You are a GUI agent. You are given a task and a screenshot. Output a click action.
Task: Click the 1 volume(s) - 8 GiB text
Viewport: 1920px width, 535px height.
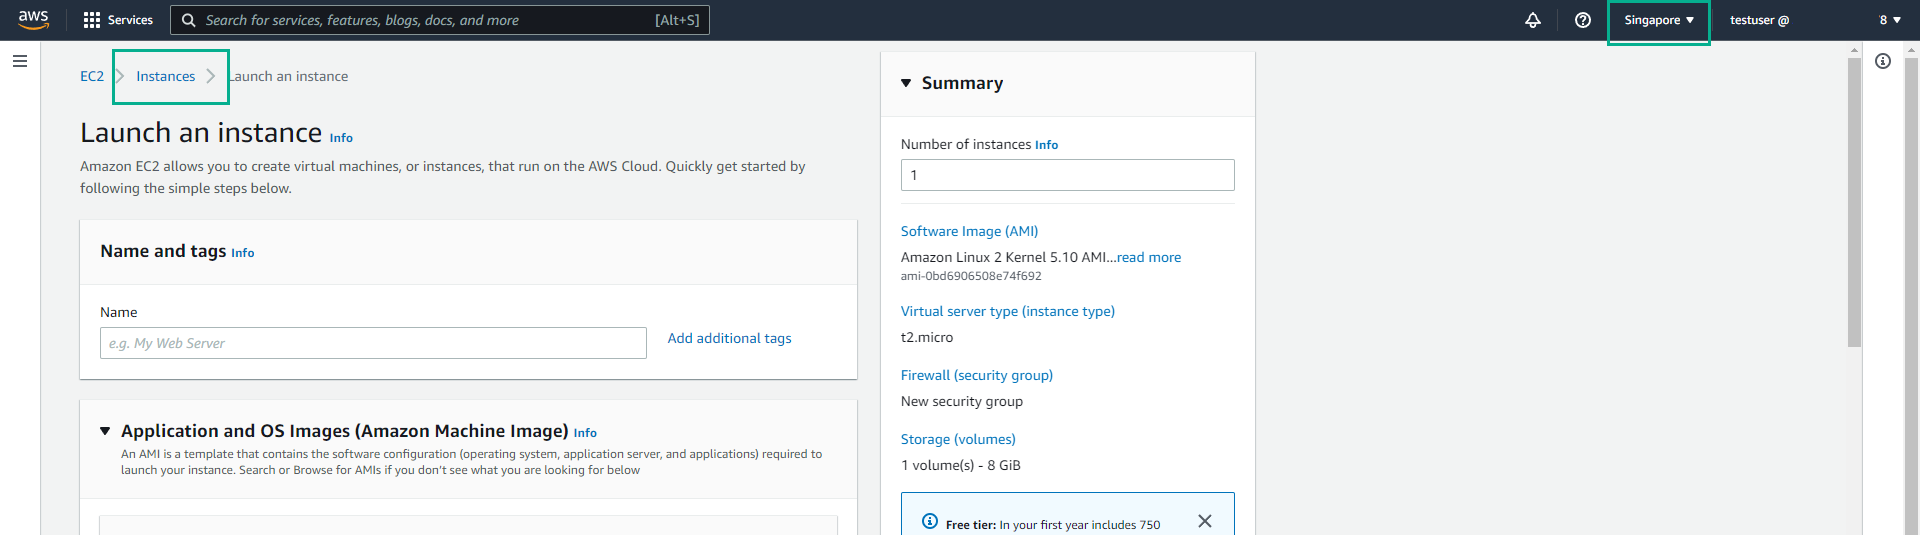pos(961,465)
